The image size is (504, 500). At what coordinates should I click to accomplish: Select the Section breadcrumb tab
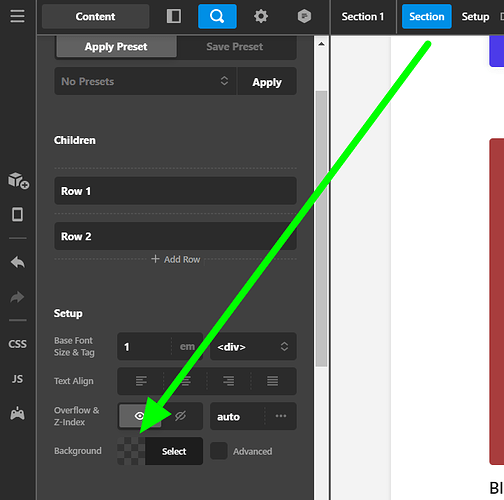(427, 16)
